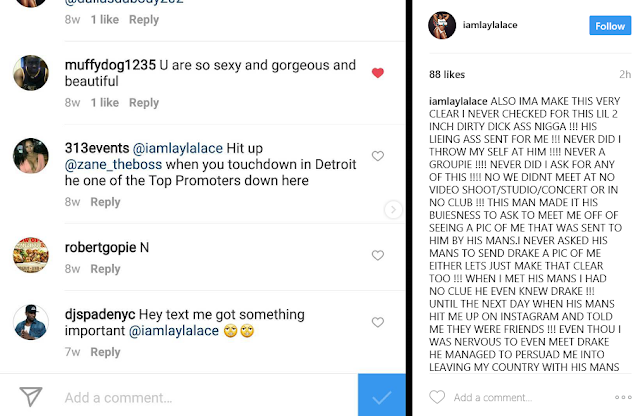Go to next image with arrow chevron

[394, 209]
